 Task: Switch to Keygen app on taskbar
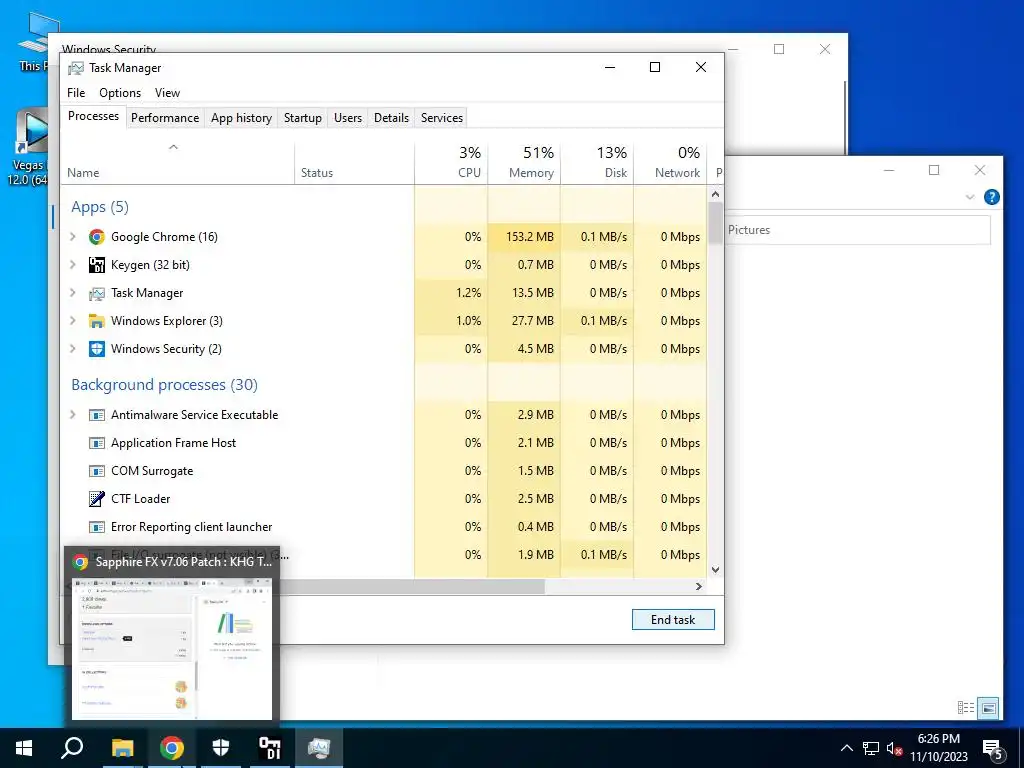pos(270,748)
